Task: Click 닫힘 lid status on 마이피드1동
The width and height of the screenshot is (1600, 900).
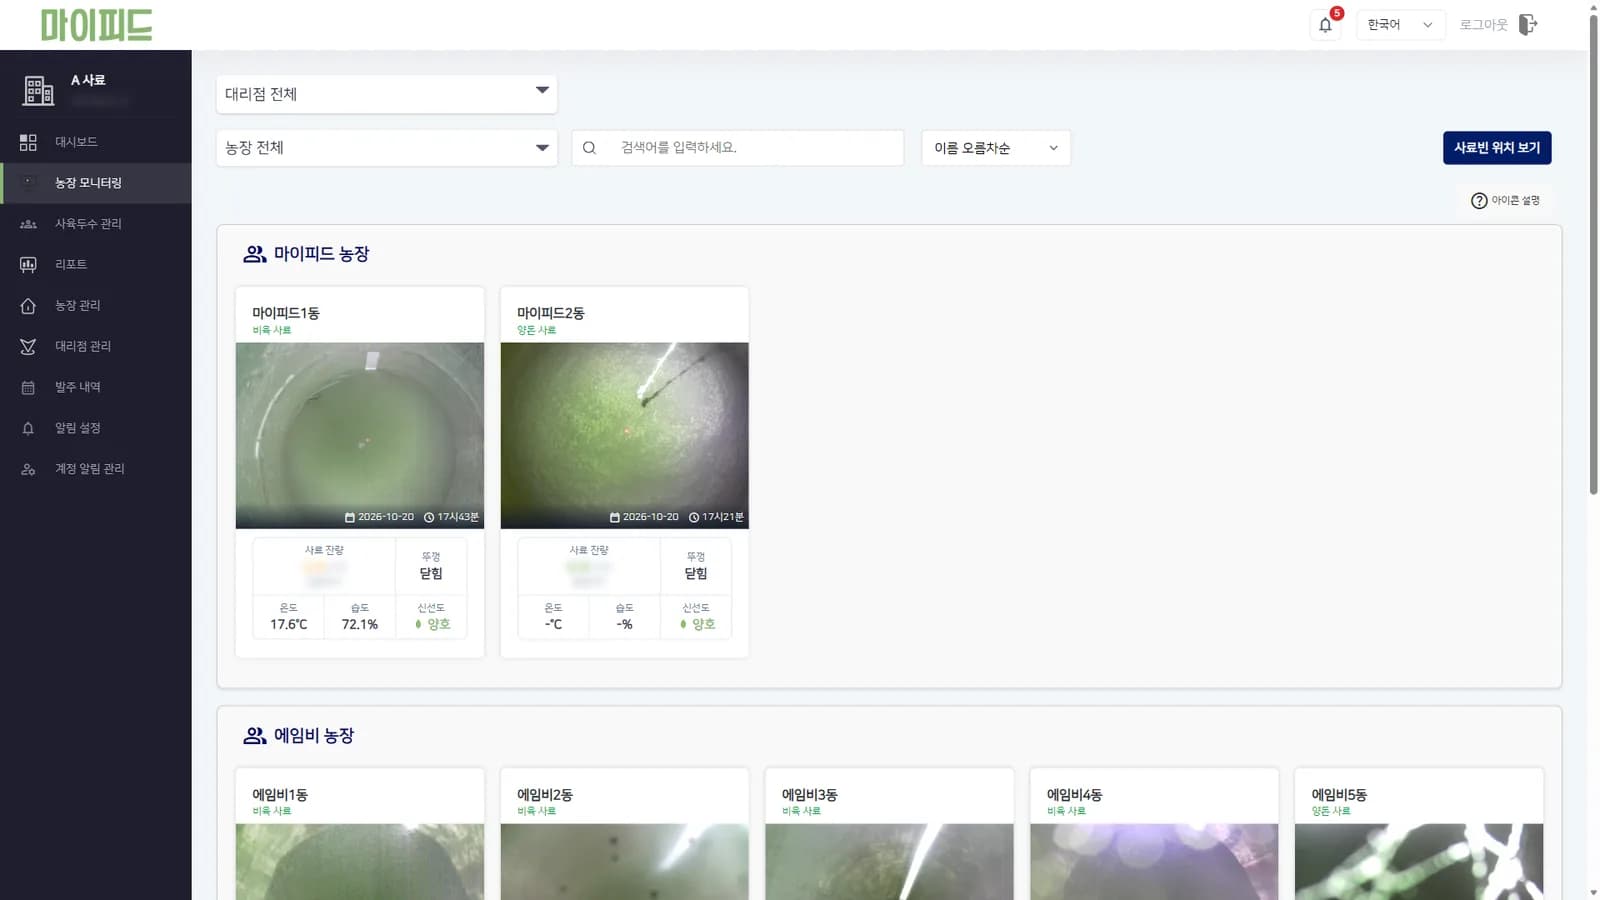Action: click(431, 574)
